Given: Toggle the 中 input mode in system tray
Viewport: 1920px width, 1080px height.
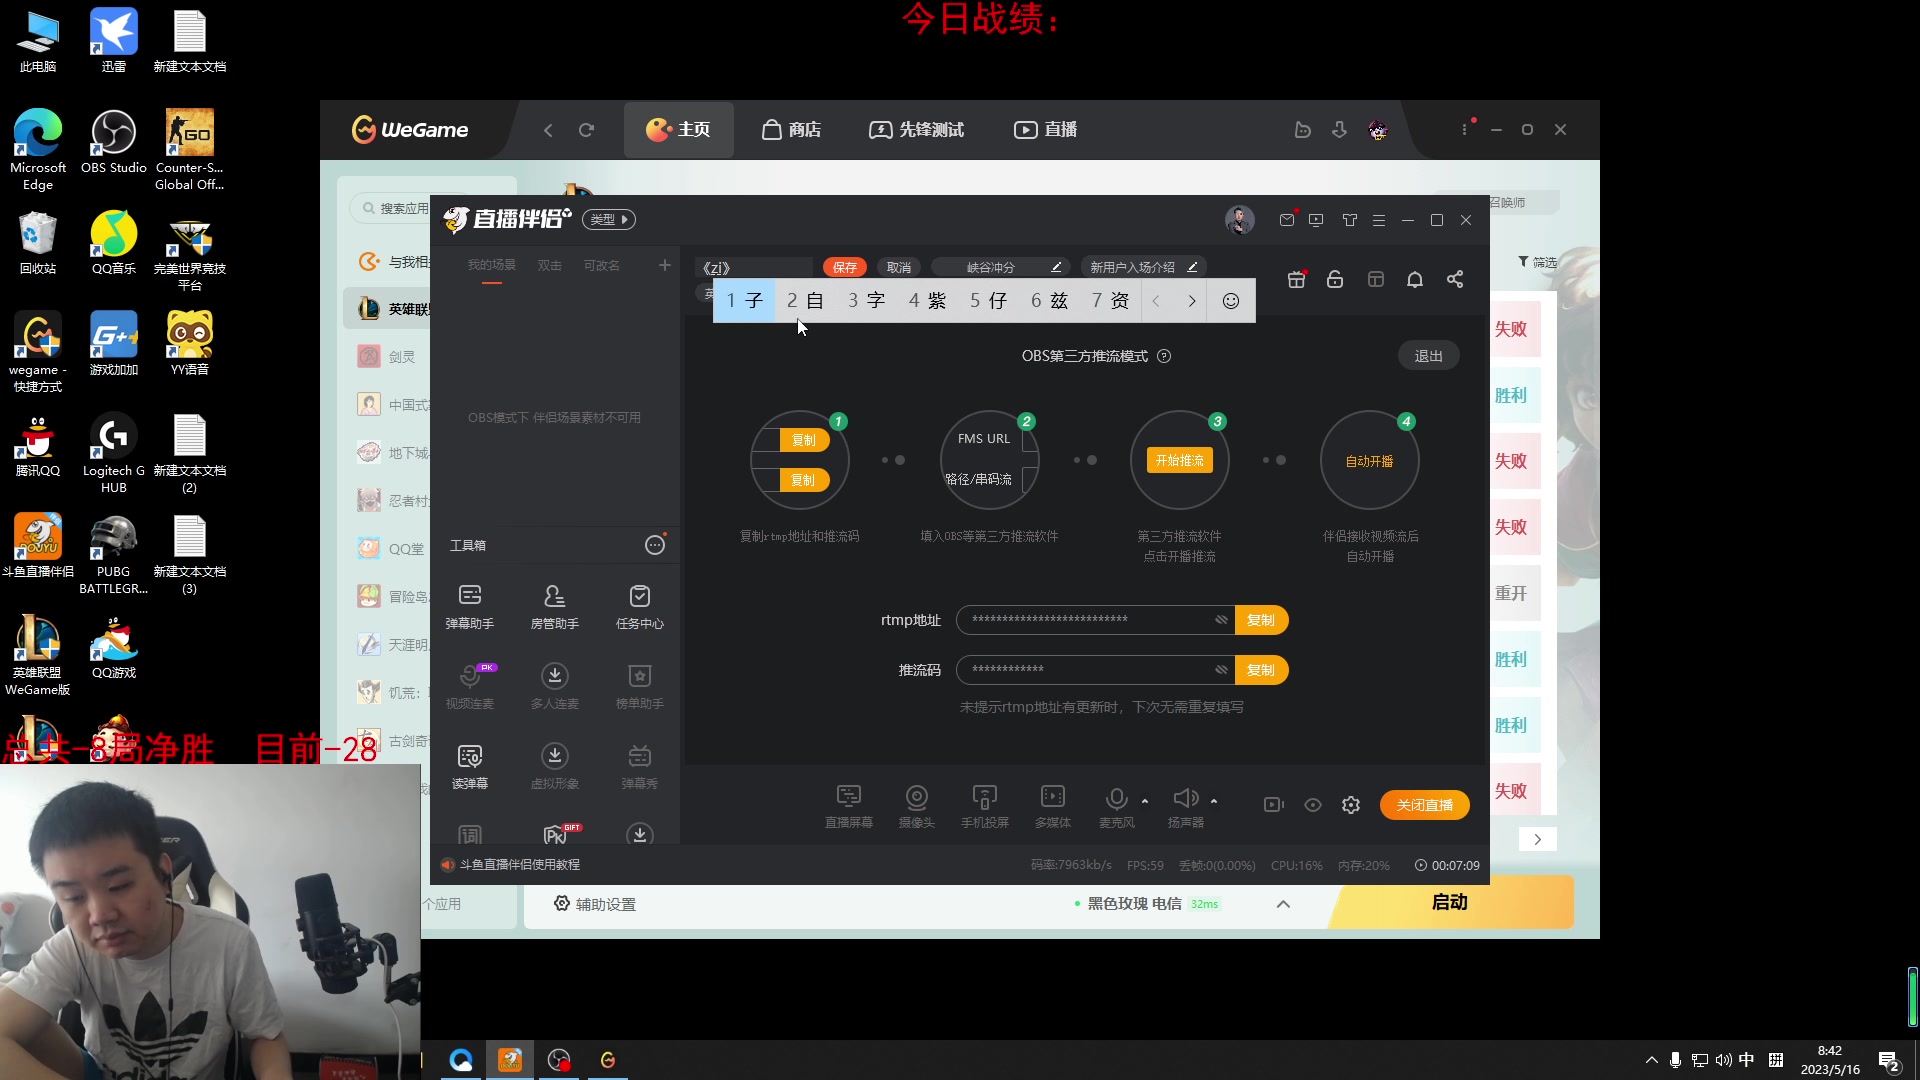Looking at the screenshot, I should click(x=1747, y=1060).
